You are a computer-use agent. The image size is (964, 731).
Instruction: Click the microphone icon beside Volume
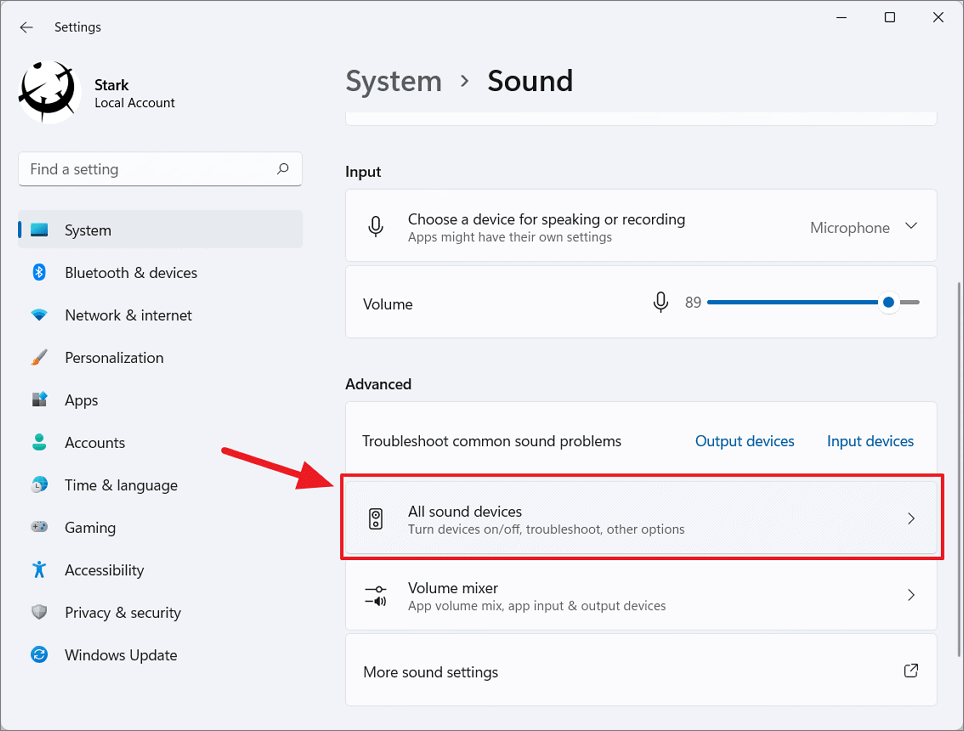[x=660, y=302]
